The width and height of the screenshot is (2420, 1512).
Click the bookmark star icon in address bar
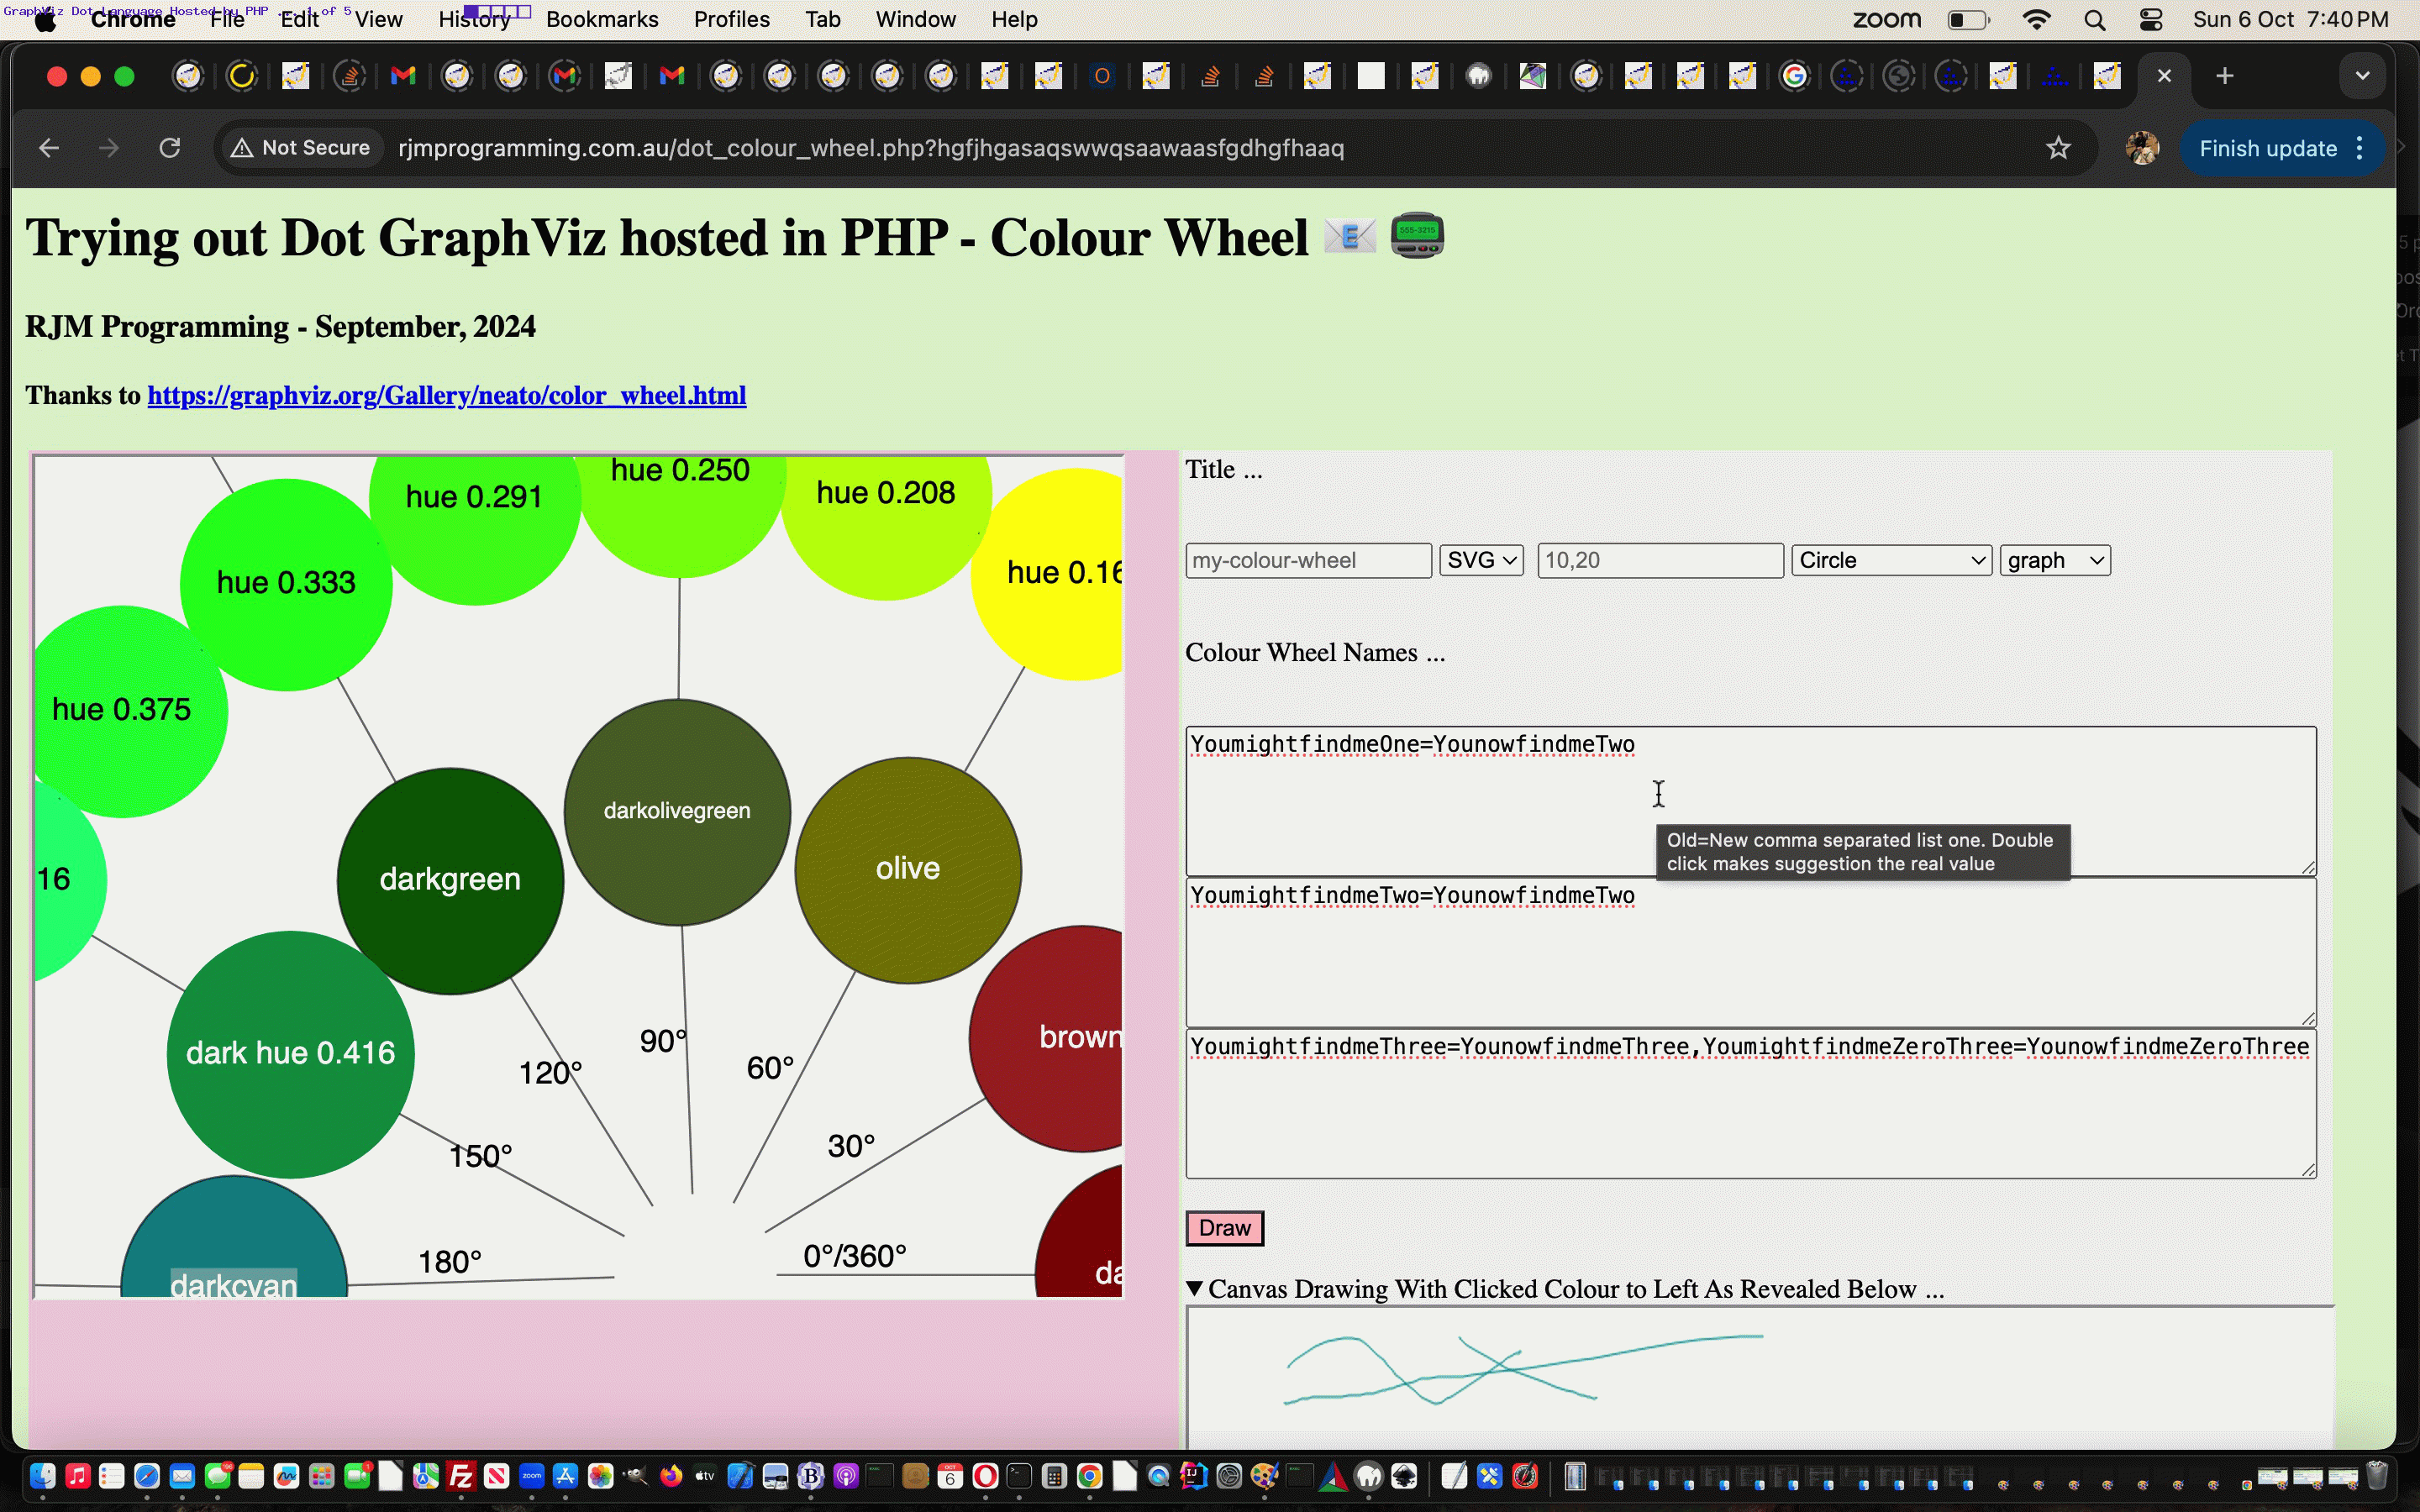[x=2060, y=148]
